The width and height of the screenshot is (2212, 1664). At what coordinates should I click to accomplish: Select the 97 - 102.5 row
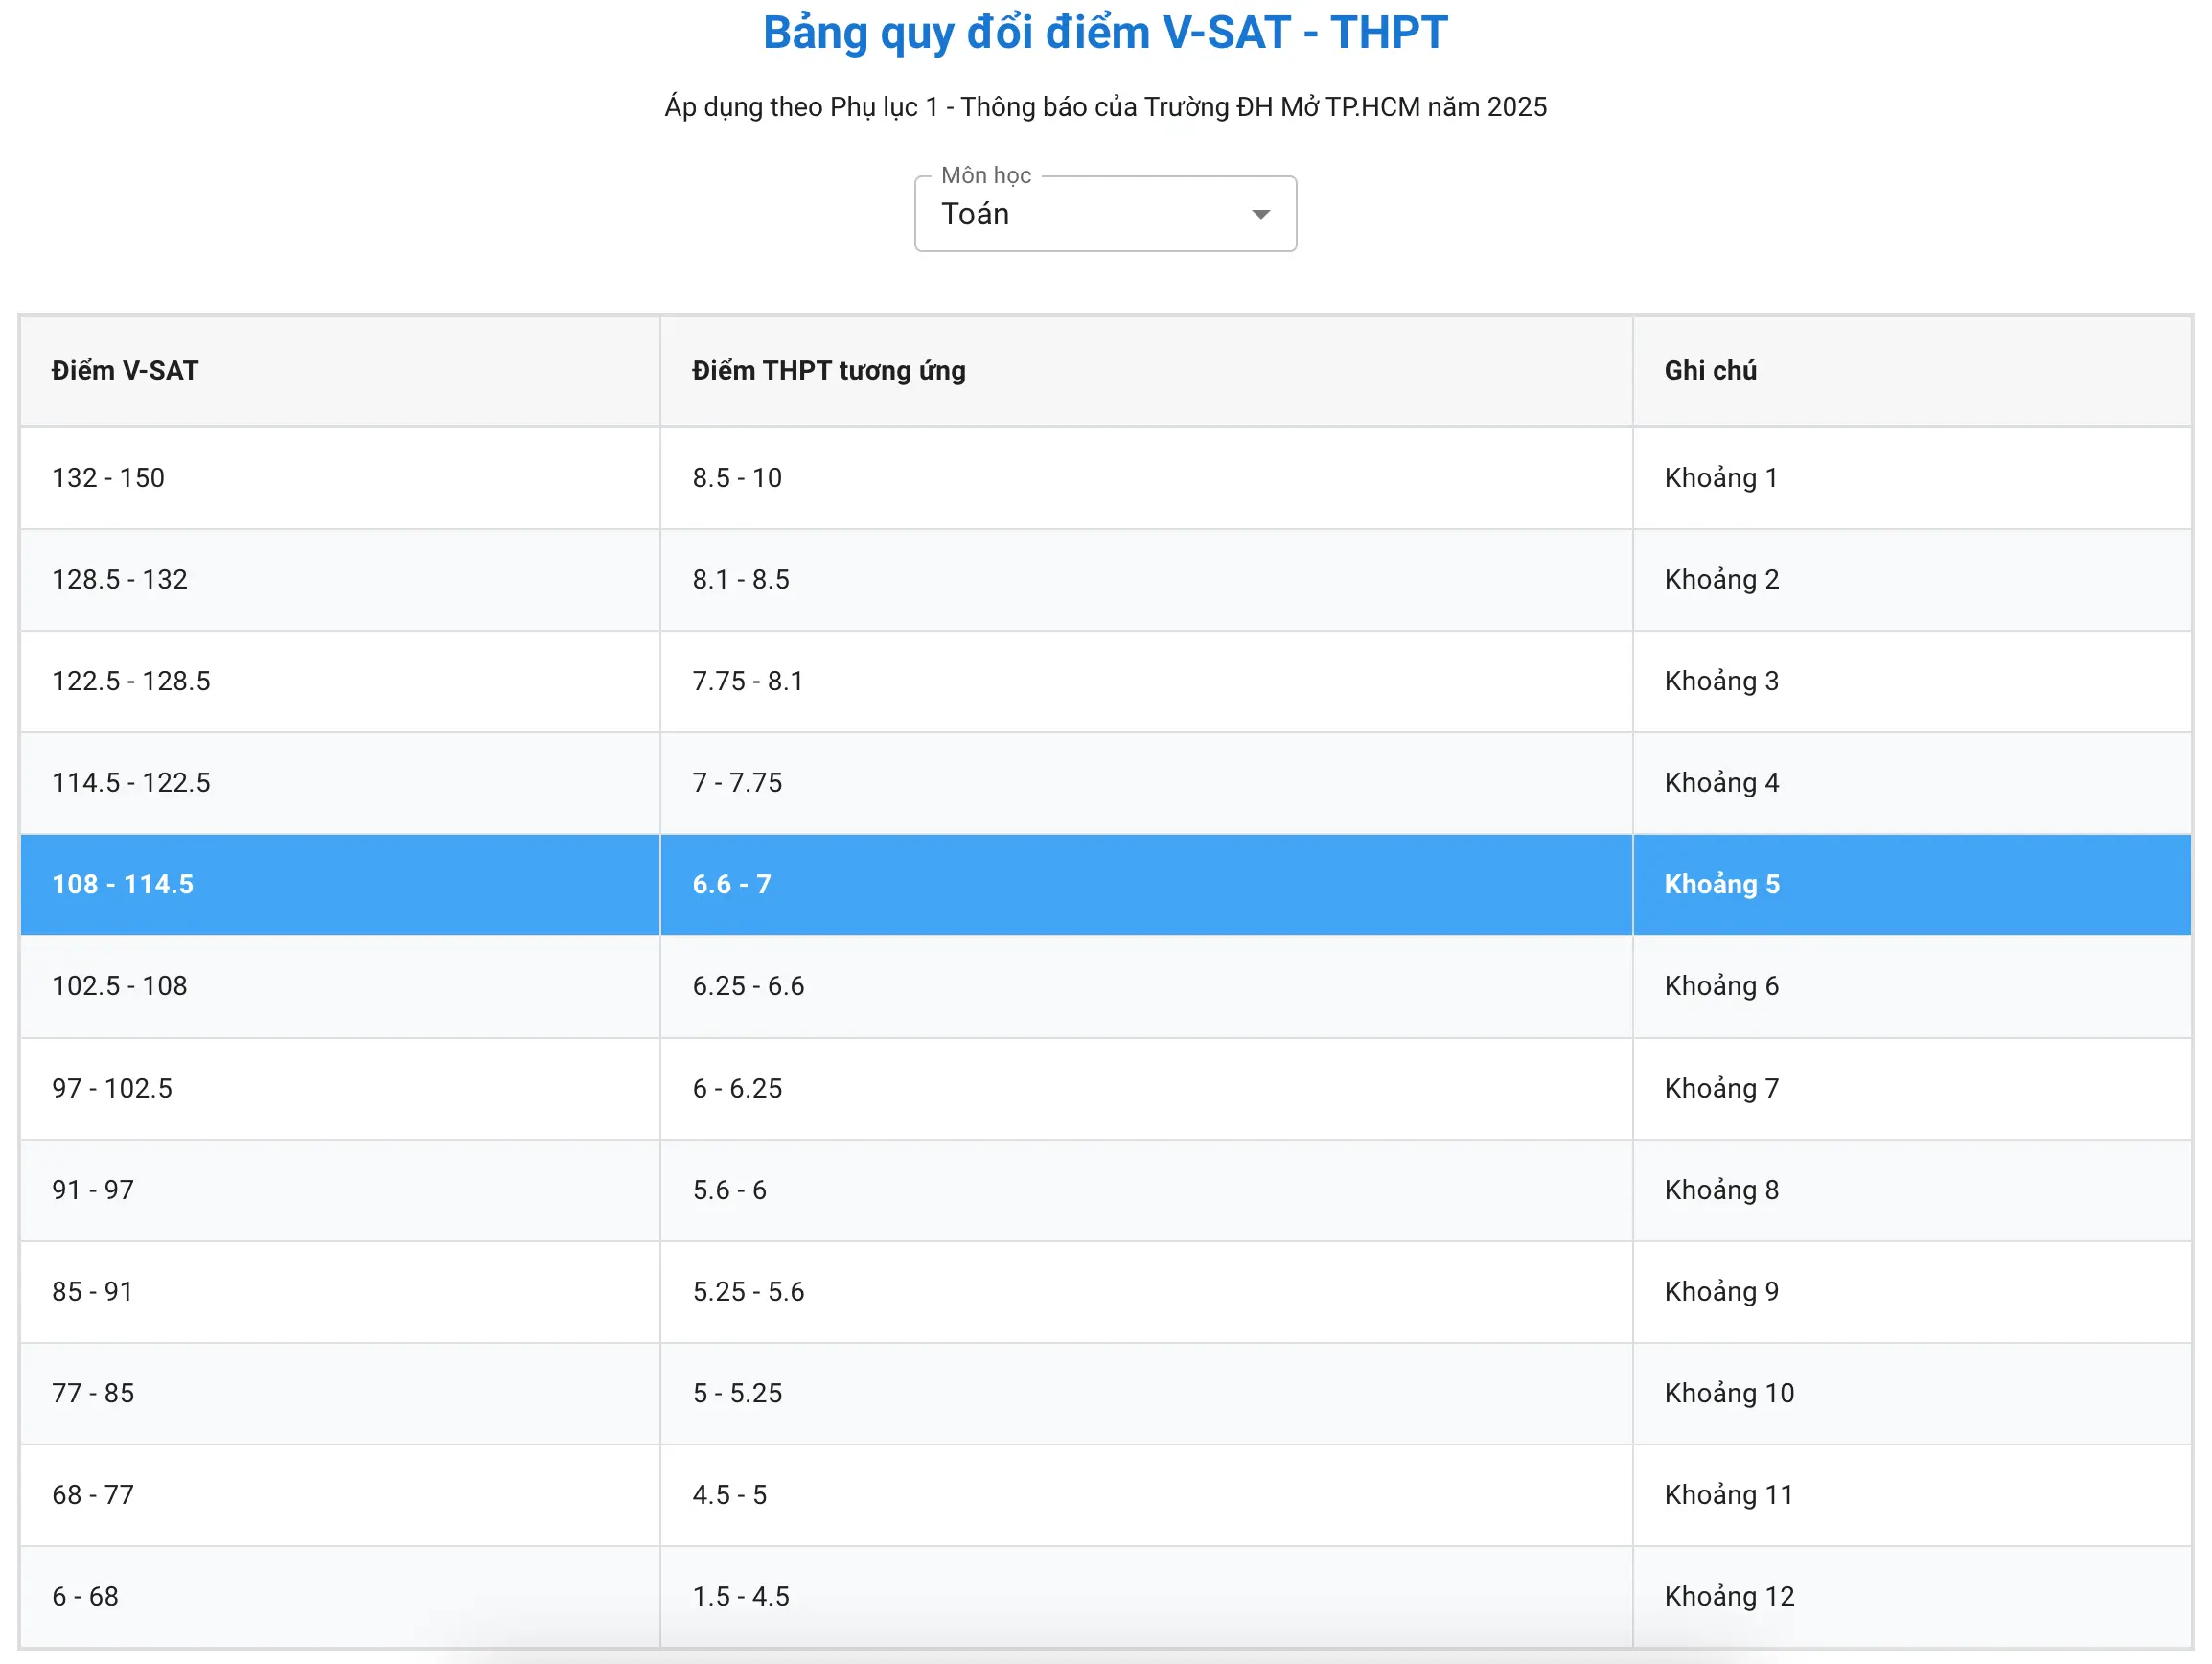(x=112, y=1088)
